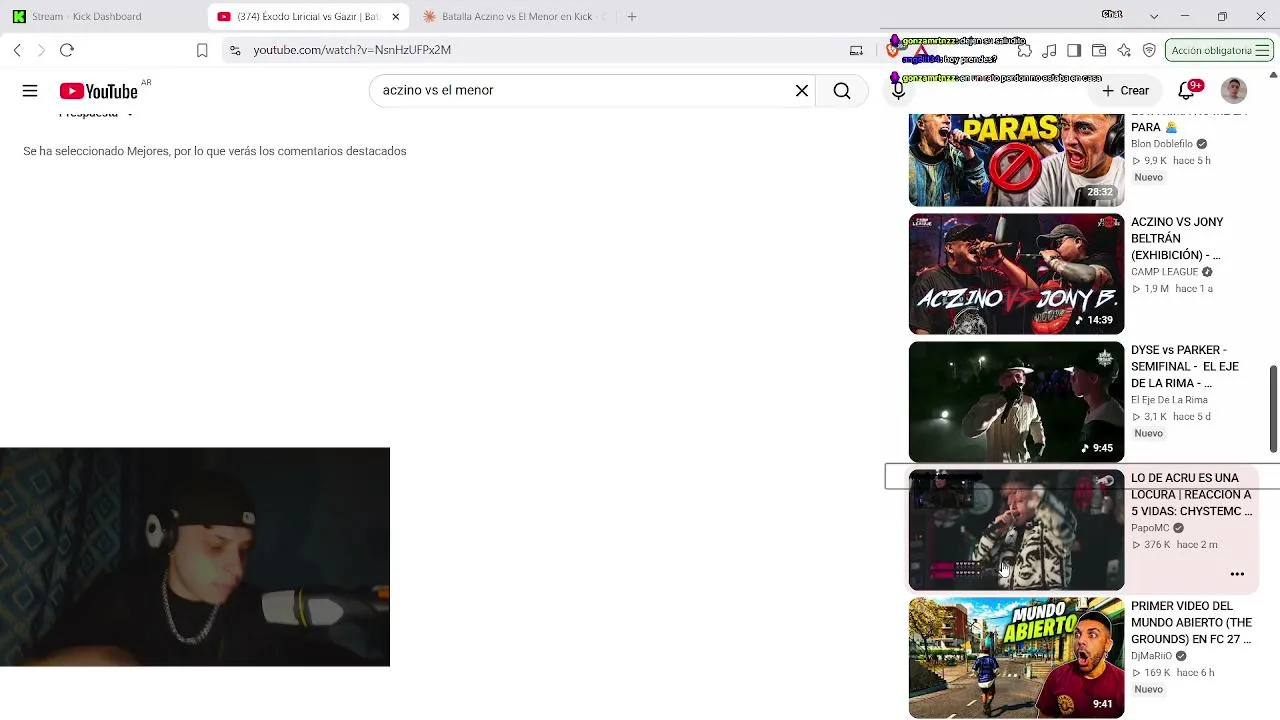Open DYSE vs PARKER - SEMIFINAL title

[1185, 366]
